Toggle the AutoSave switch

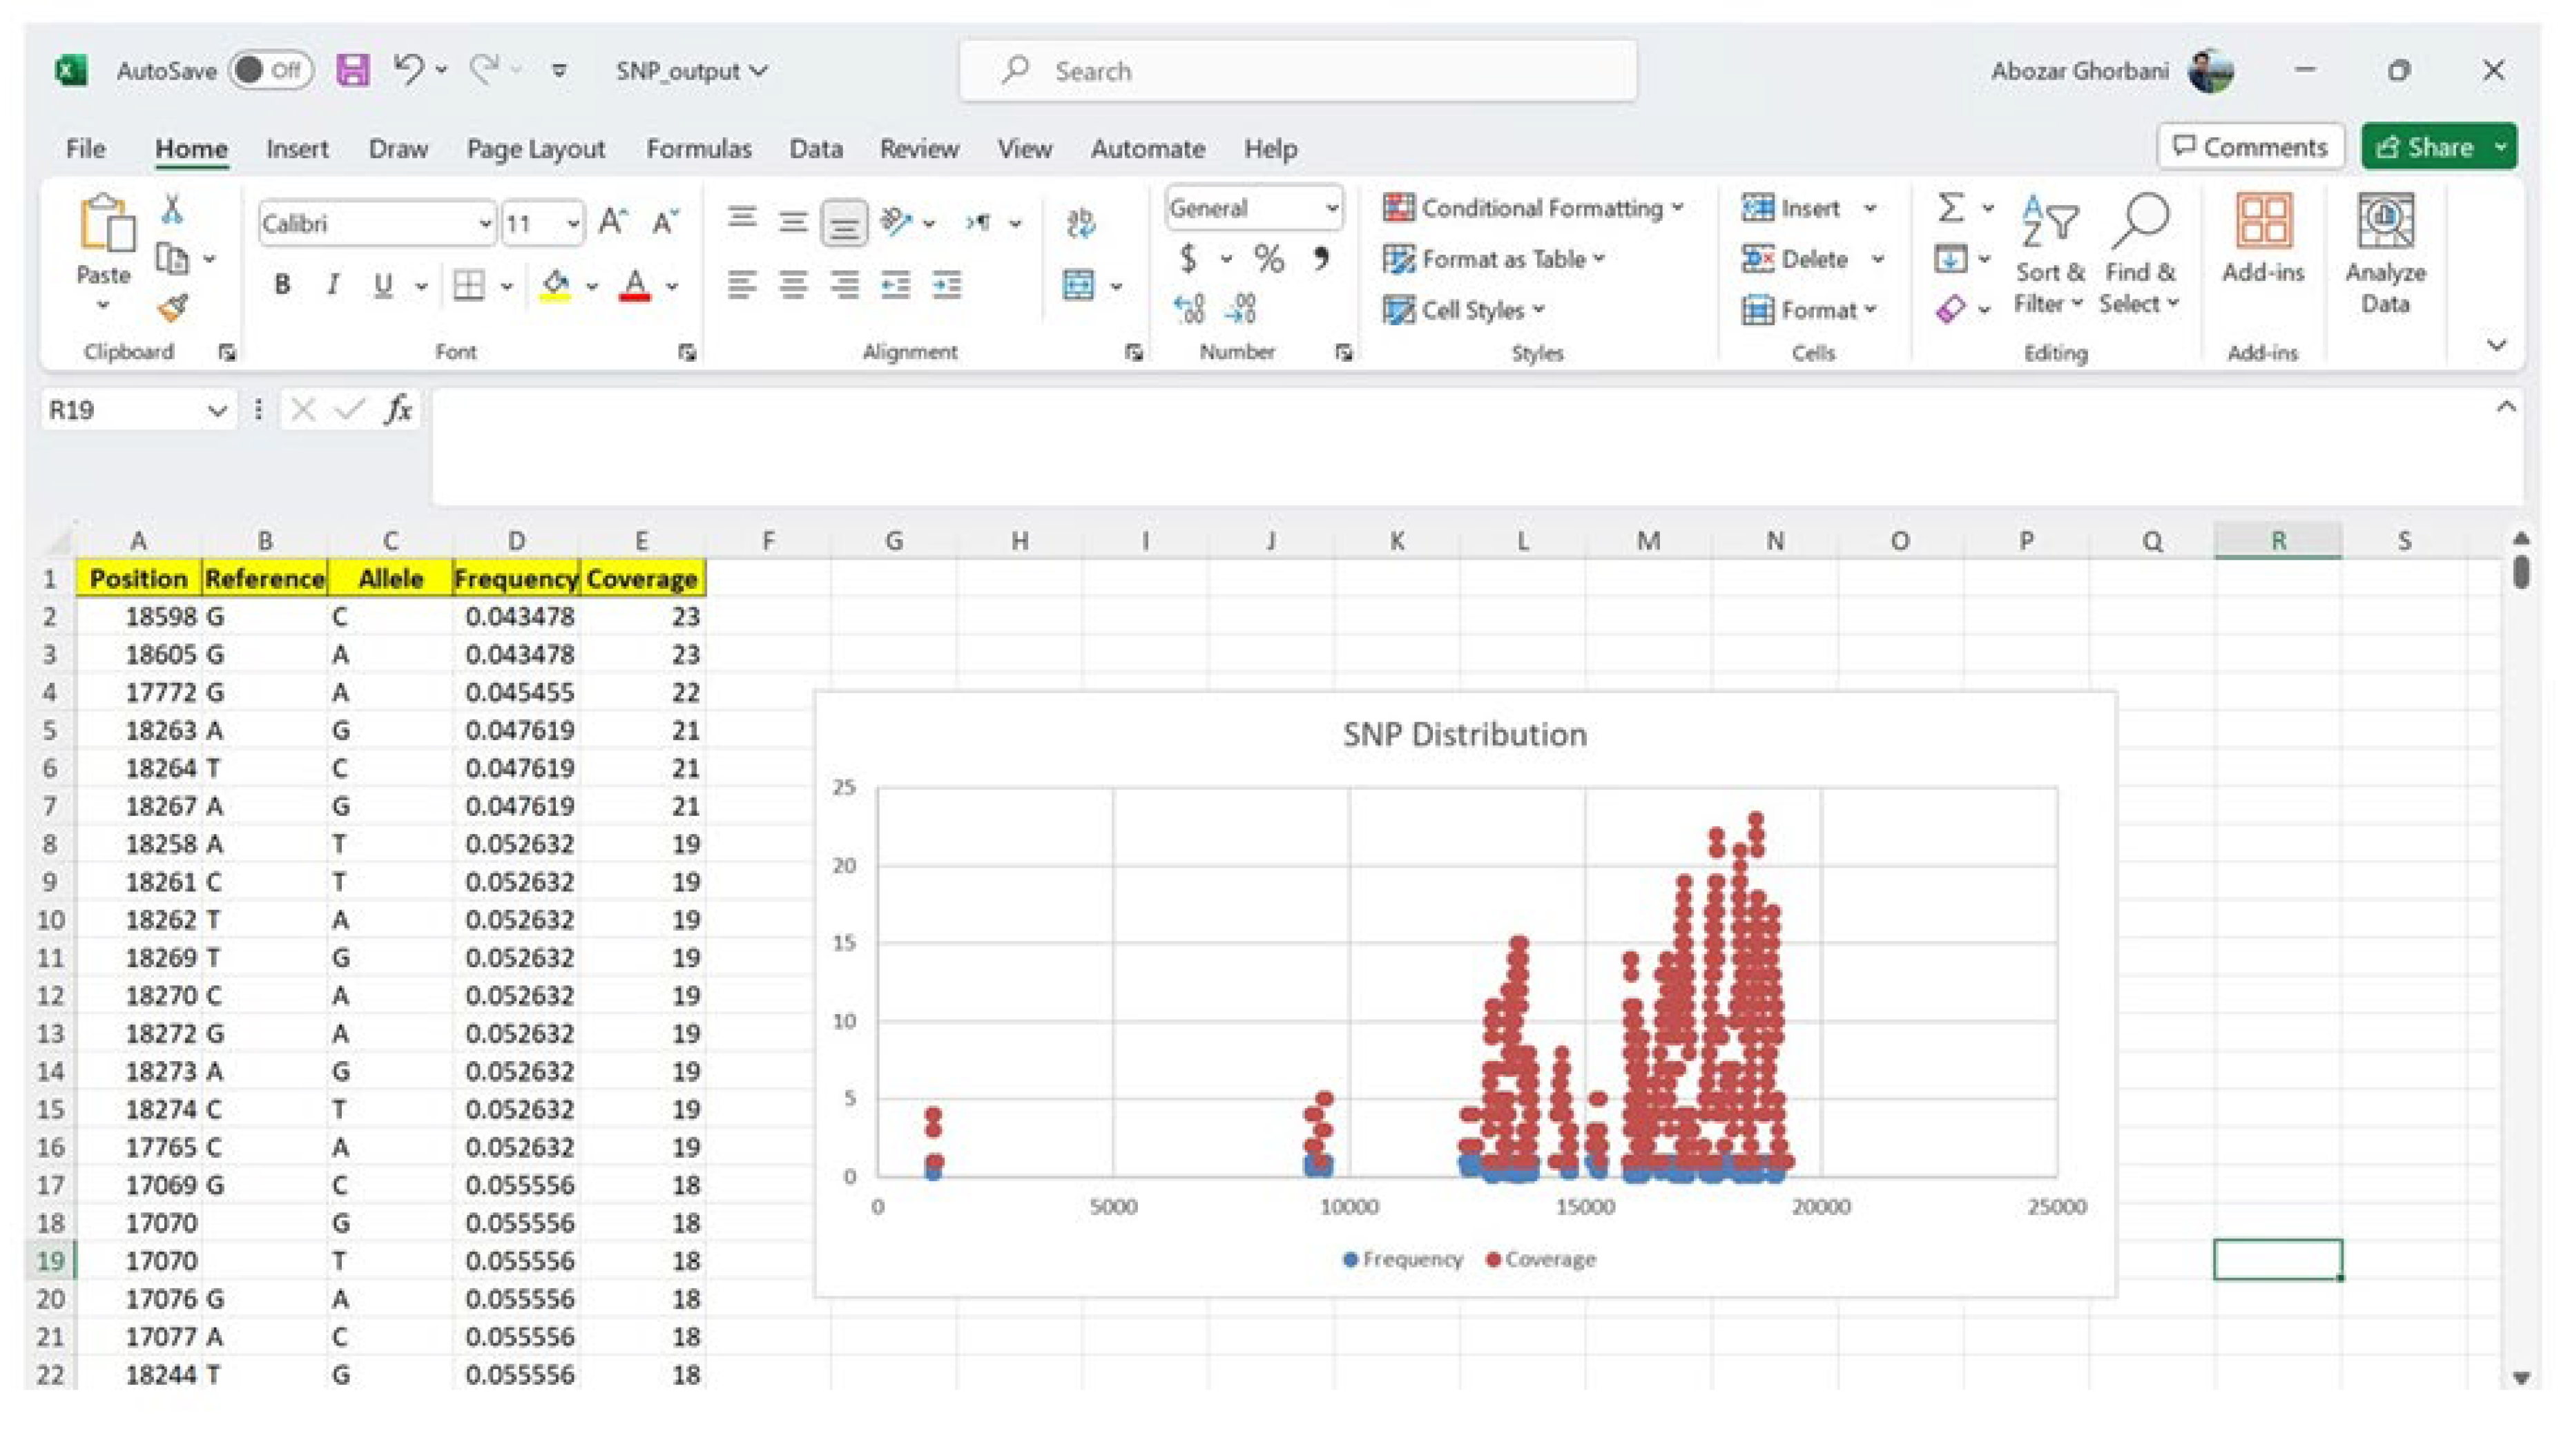tap(270, 70)
